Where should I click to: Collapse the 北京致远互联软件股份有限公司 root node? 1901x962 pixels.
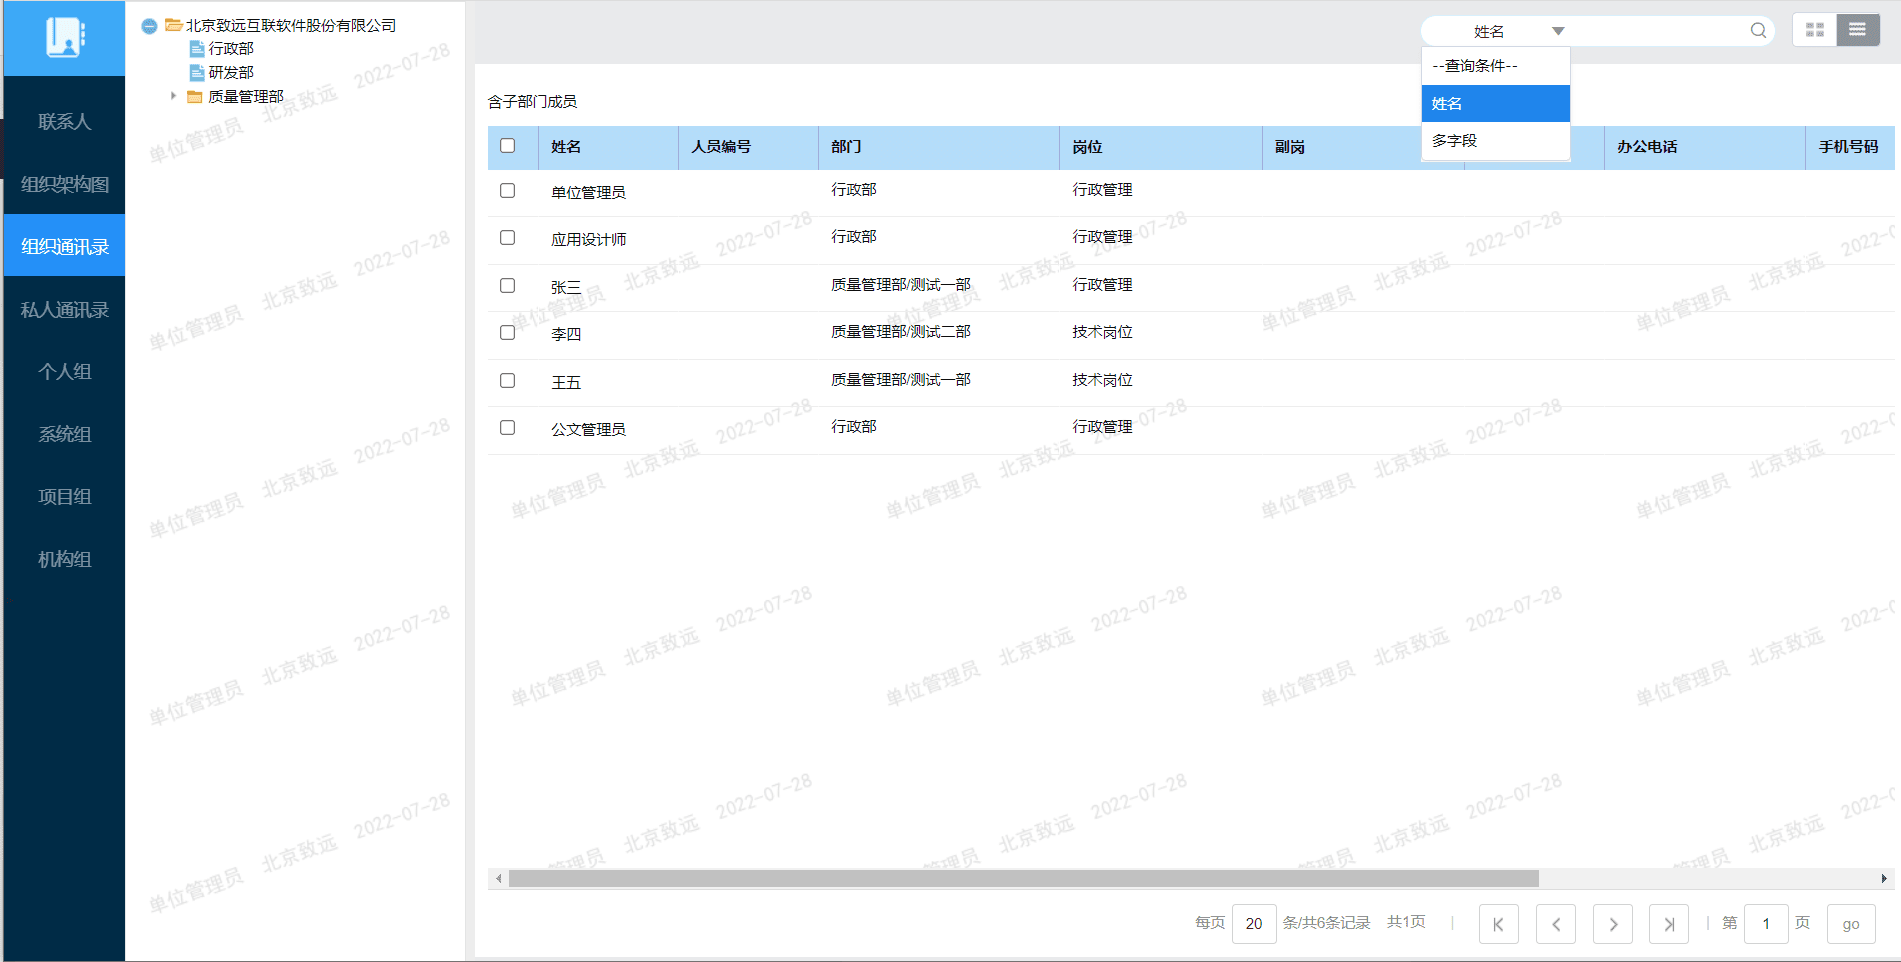[149, 26]
